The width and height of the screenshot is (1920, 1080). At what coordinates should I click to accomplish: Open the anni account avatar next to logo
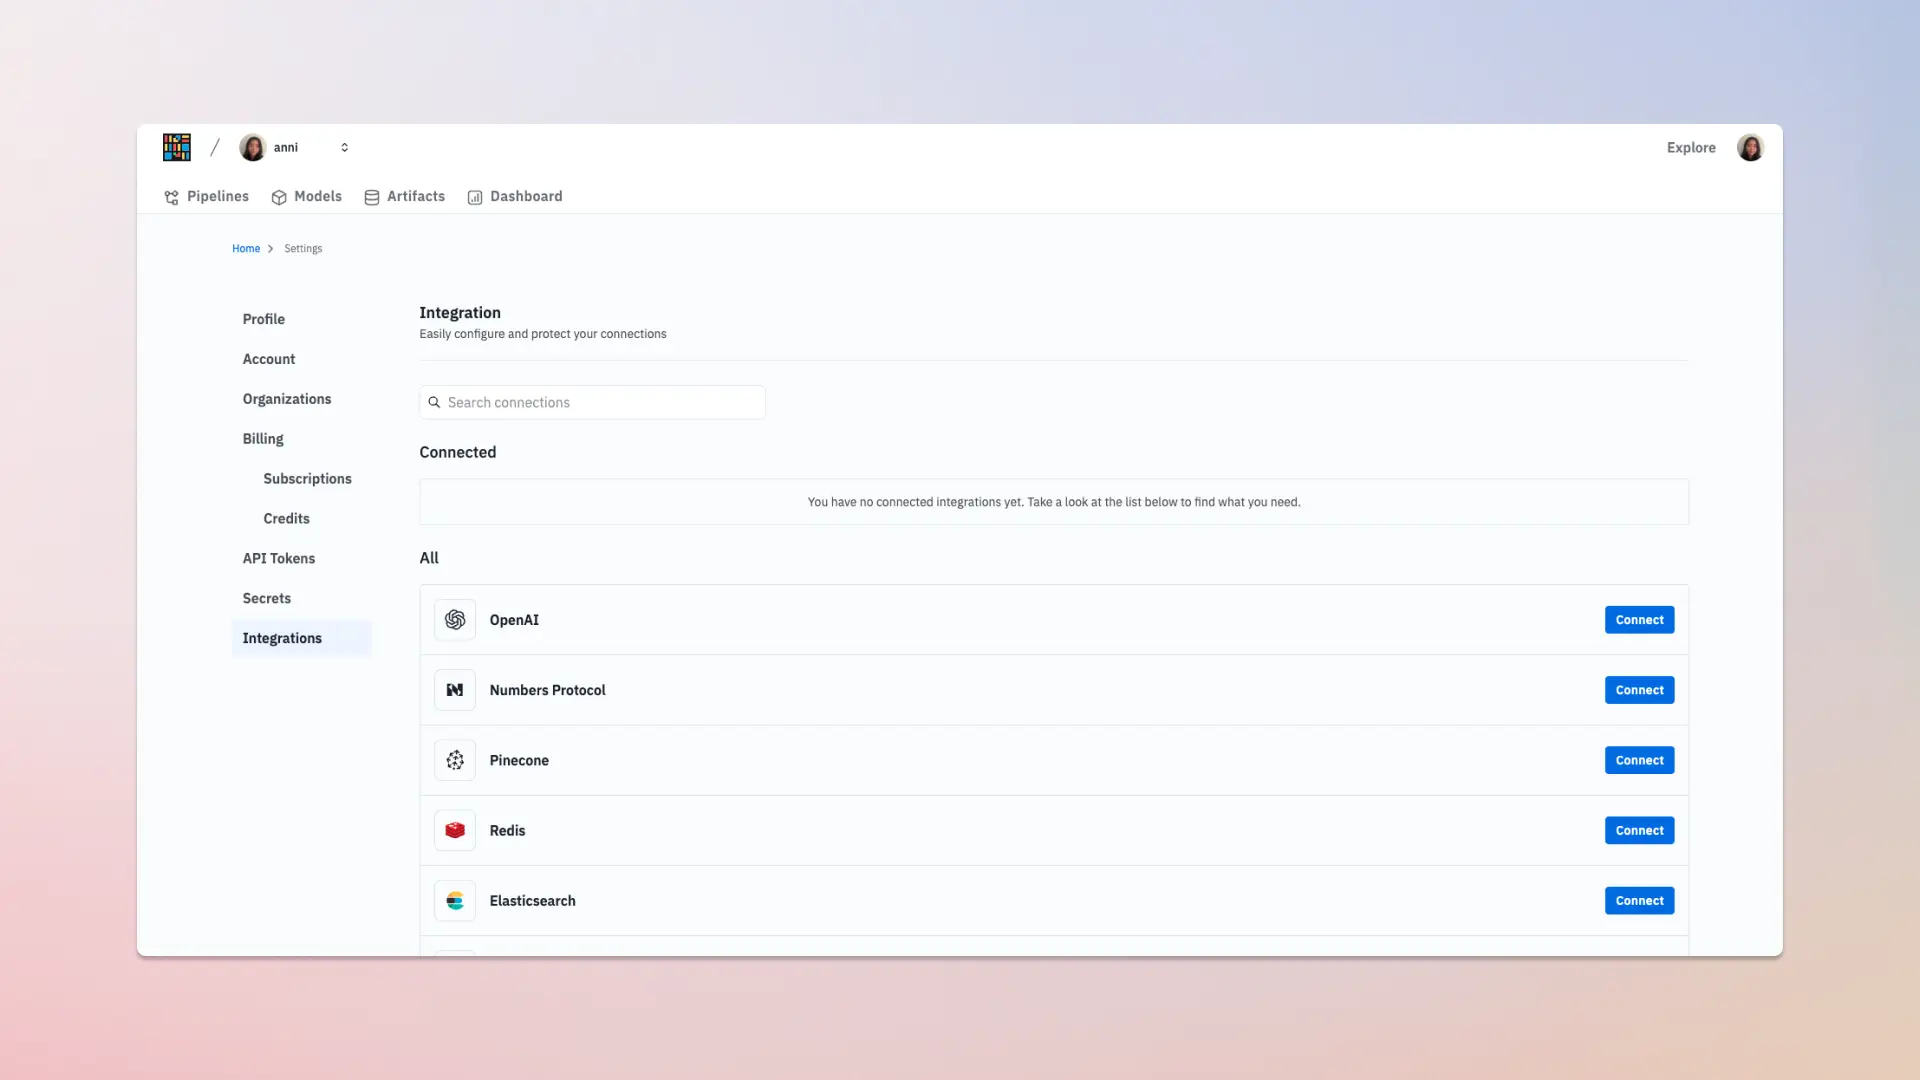(x=253, y=147)
